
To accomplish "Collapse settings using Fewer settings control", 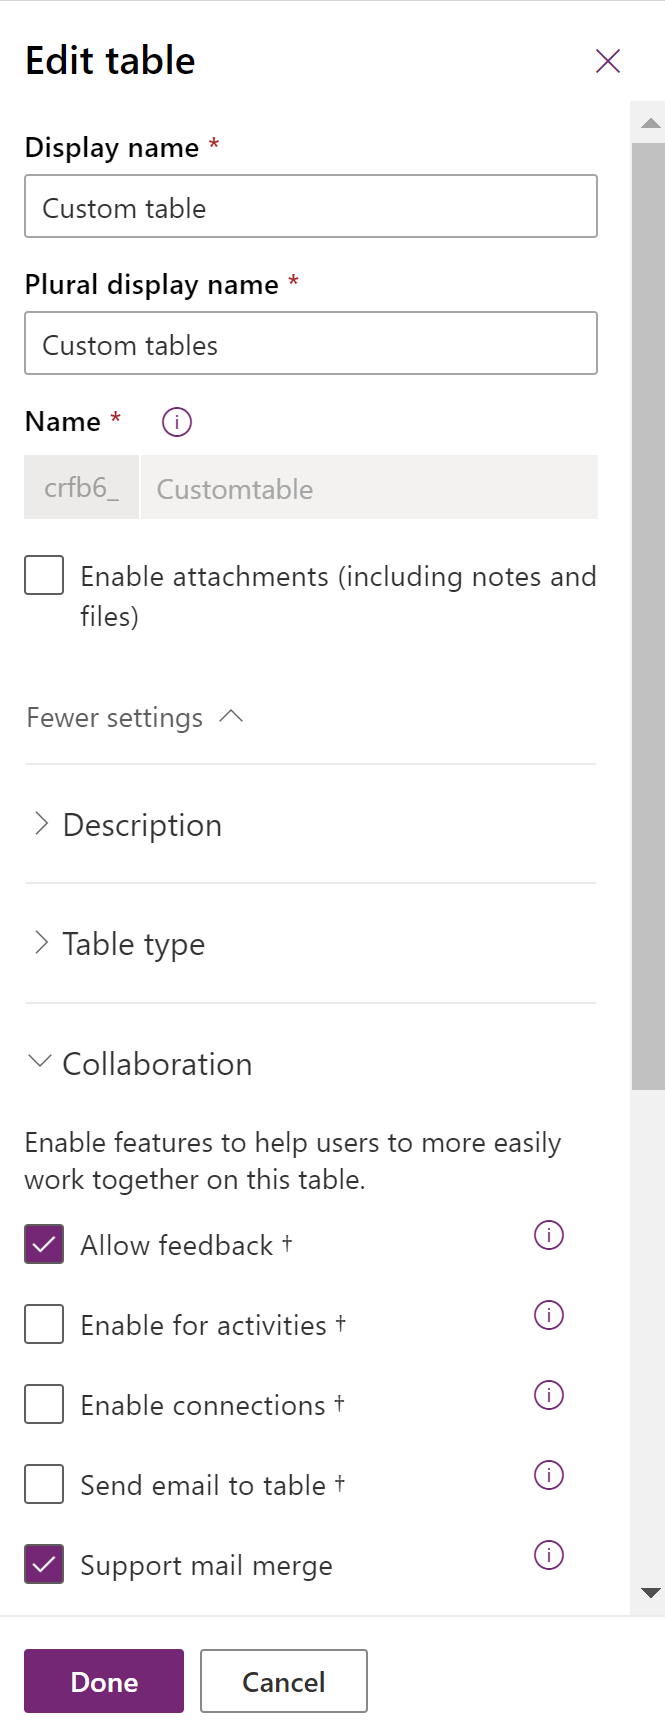I will pos(135,717).
